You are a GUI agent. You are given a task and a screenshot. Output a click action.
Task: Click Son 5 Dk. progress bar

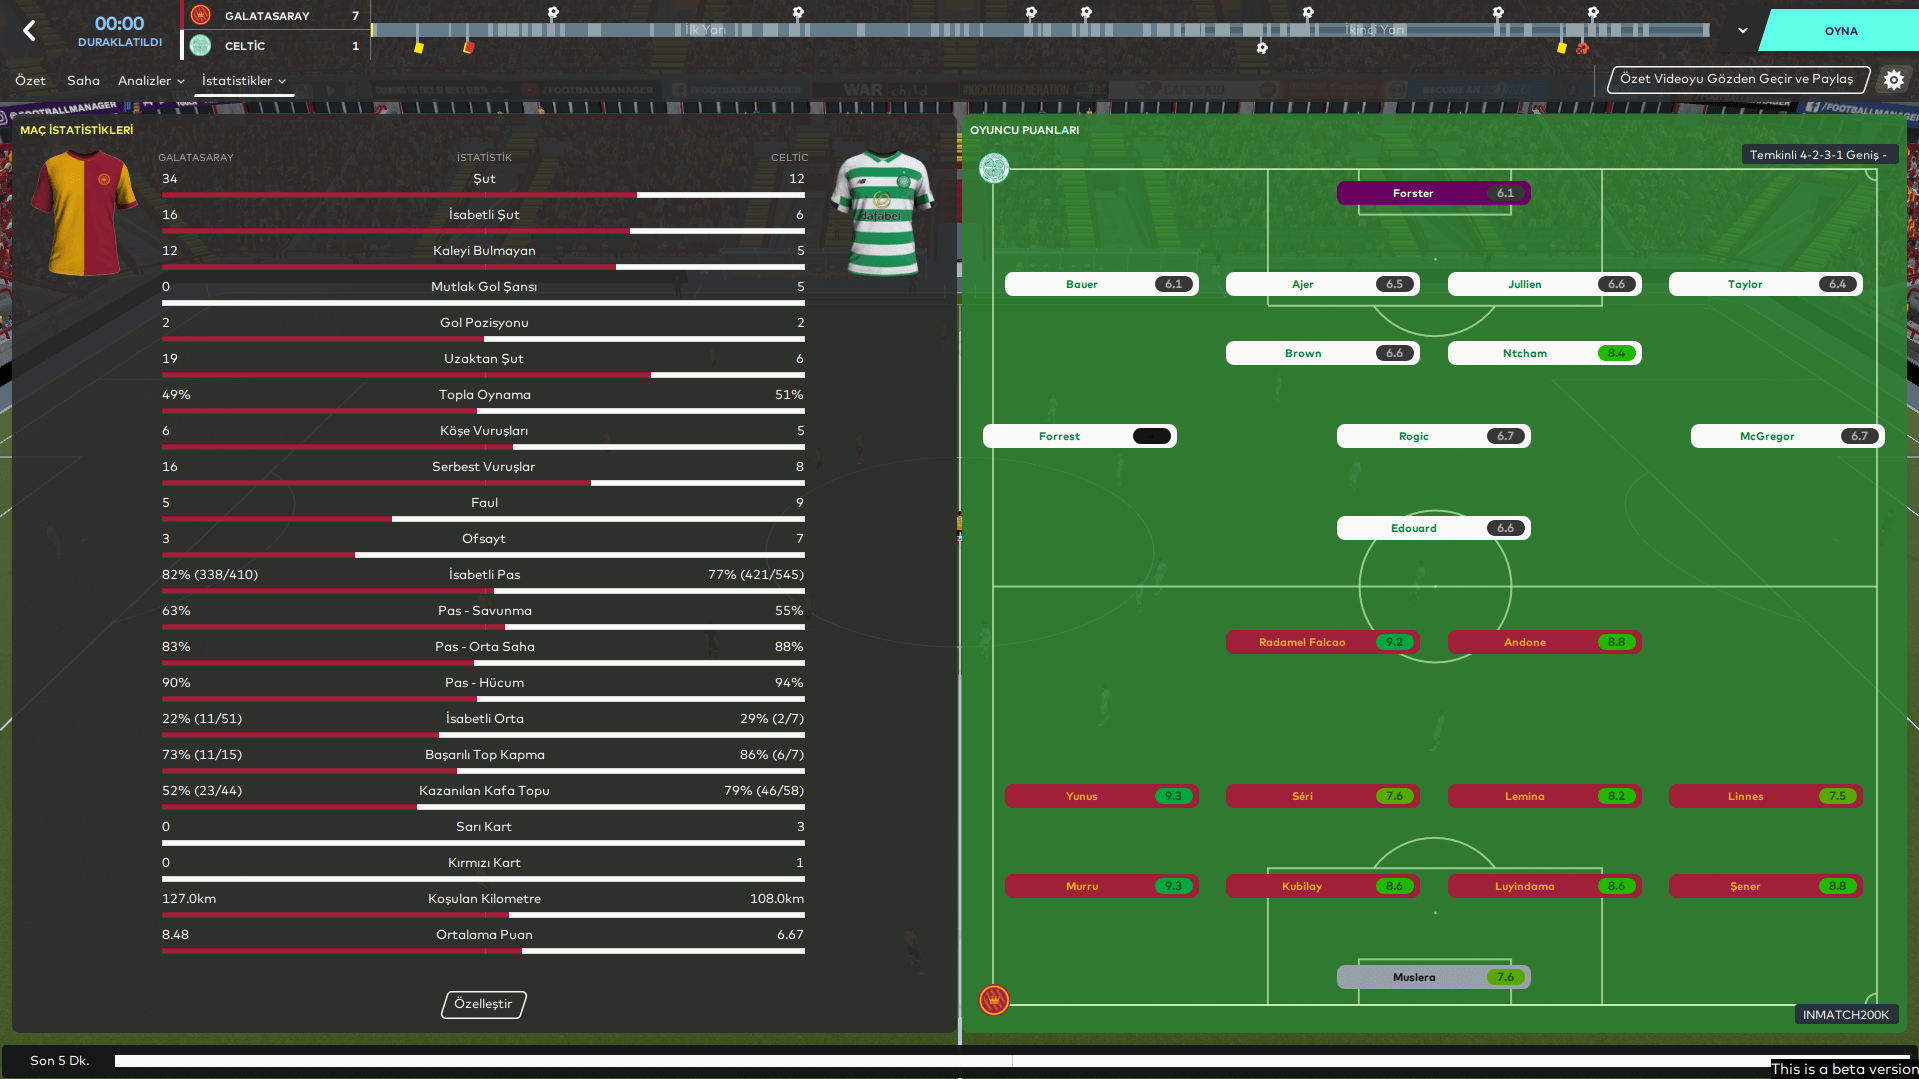[x=1012, y=1061]
